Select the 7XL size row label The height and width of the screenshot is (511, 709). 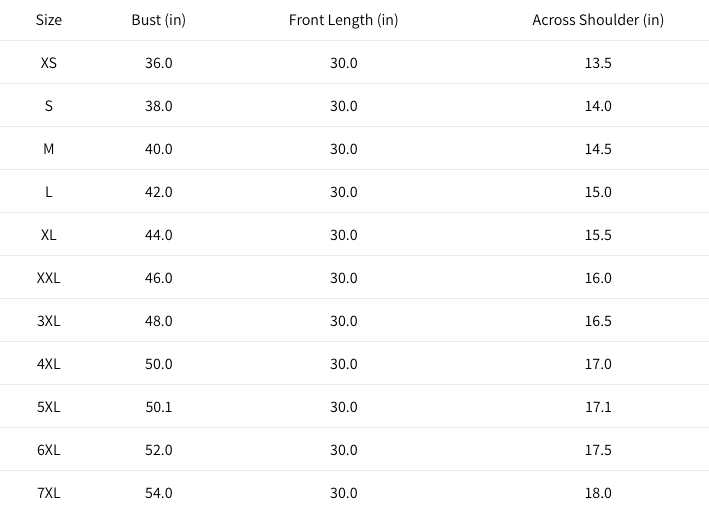click(48, 493)
